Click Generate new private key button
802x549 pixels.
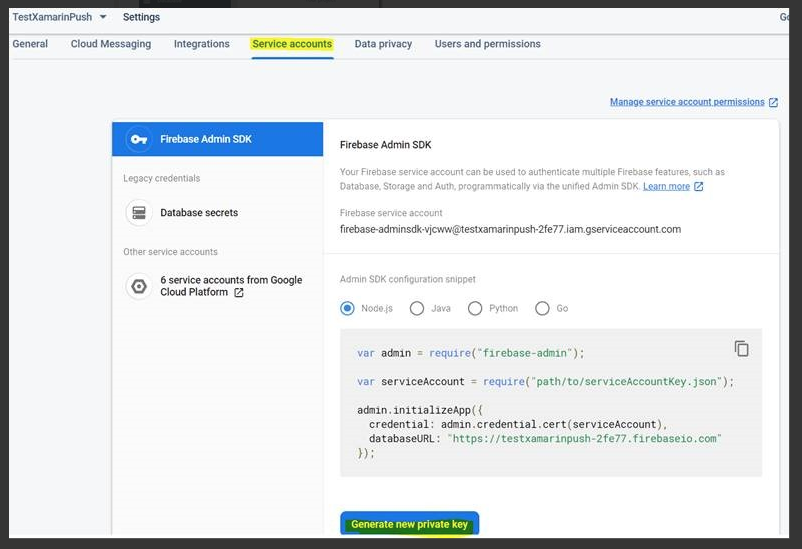pyautogui.click(x=410, y=524)
